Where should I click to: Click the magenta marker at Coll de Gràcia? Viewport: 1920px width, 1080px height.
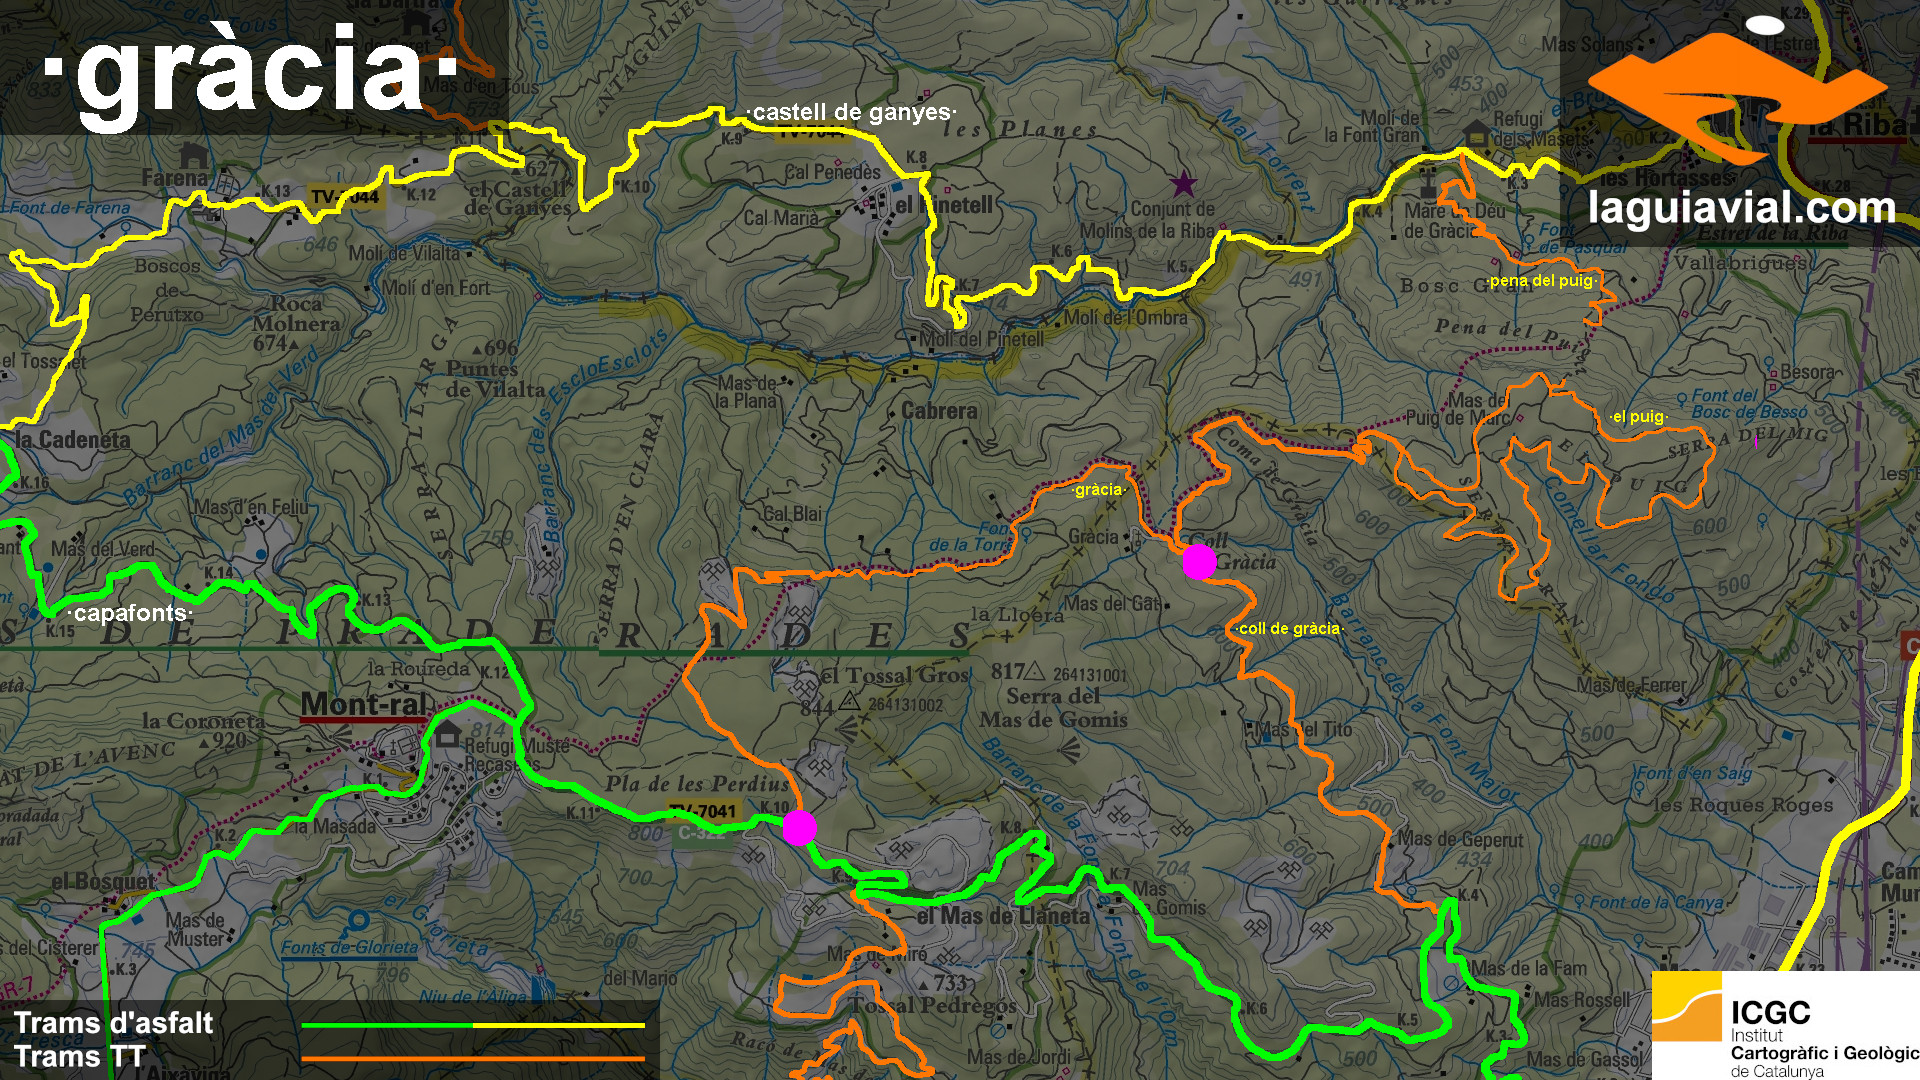[x=1199, y=561]
